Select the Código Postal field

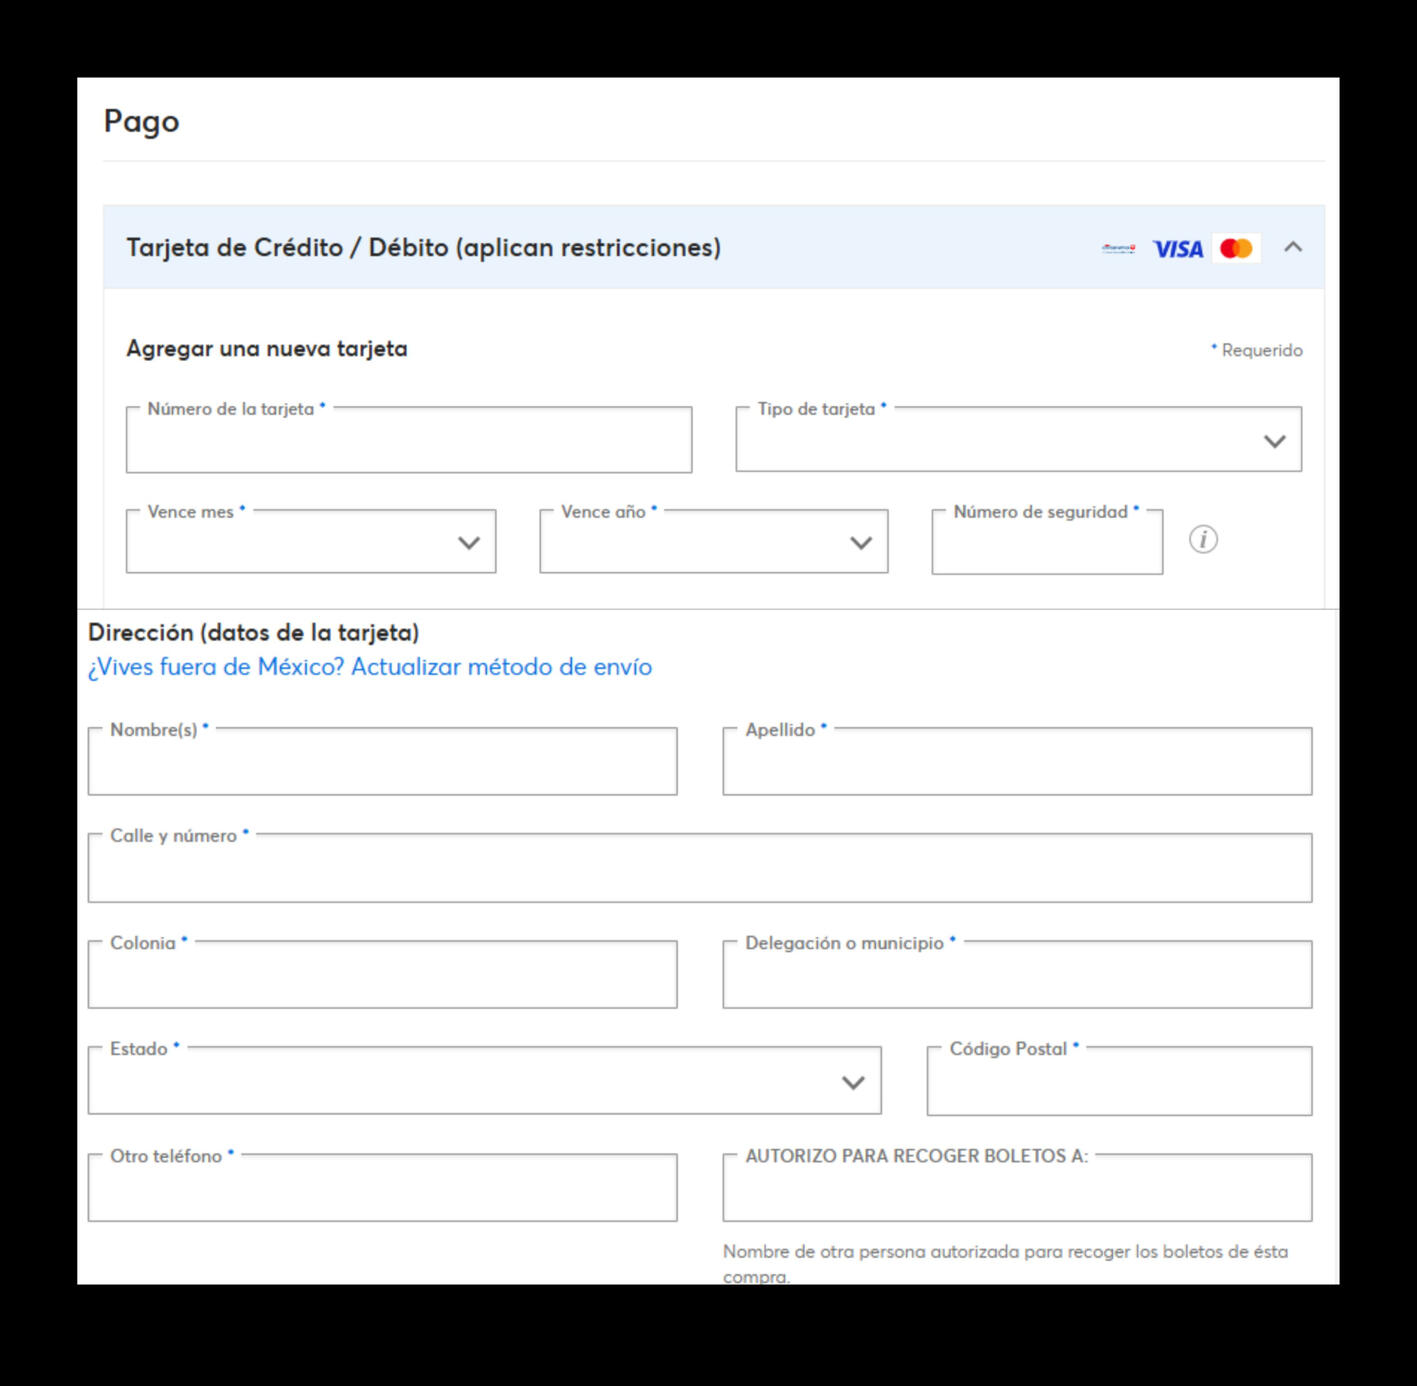pyautogui.click(x=1119, y=1081)
